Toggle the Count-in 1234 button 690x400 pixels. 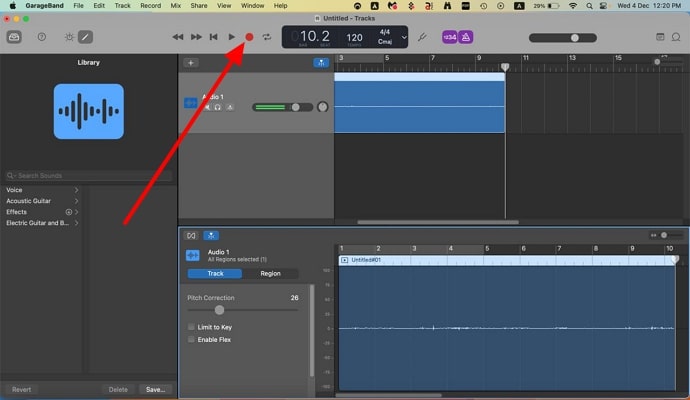coord(449,37)
